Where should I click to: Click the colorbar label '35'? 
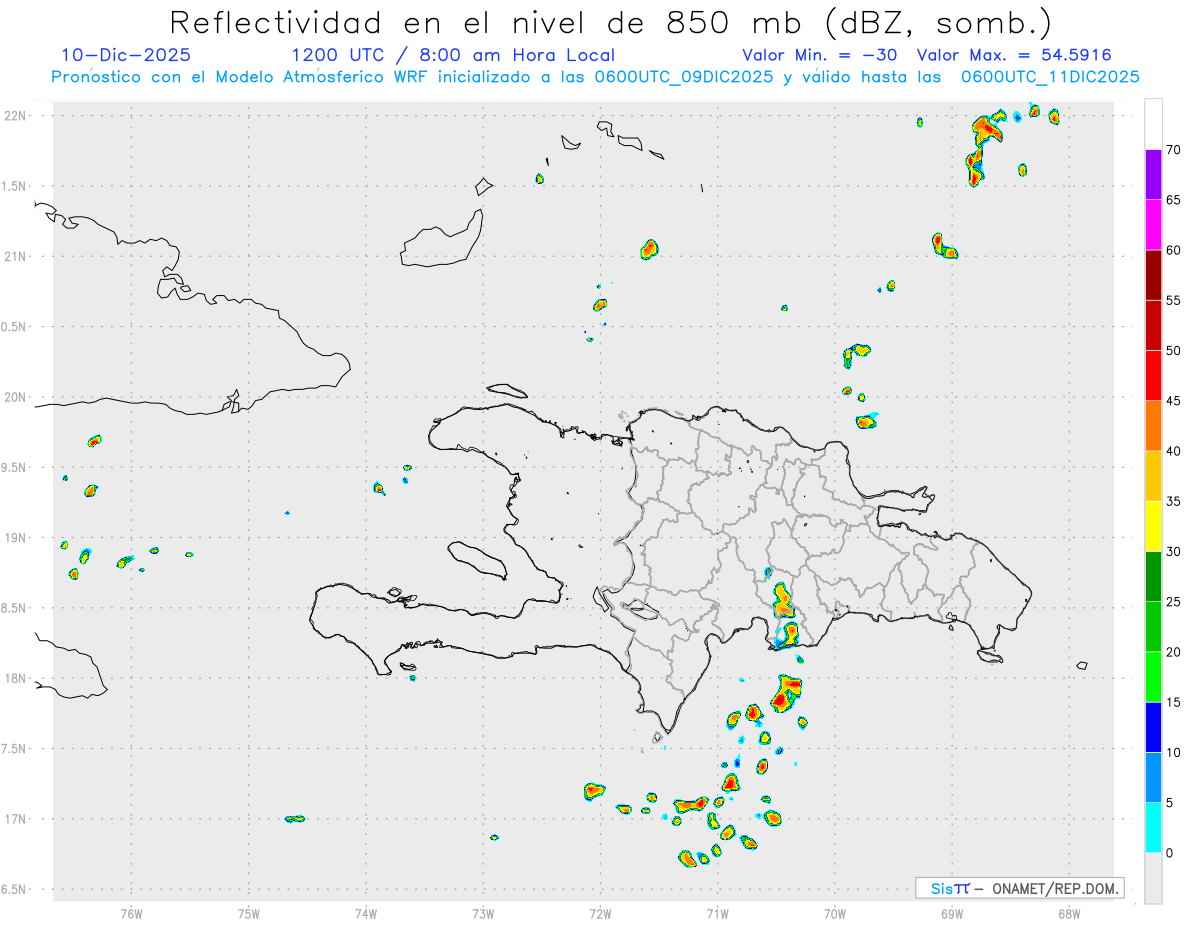(x=1174, y=501)
